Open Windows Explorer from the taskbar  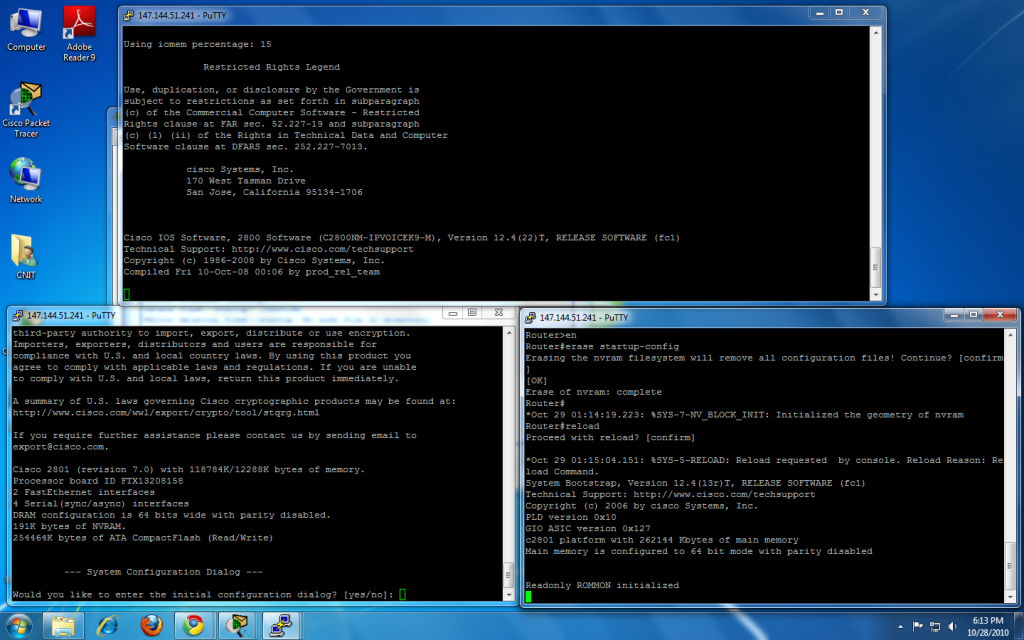tap(65, 625)
